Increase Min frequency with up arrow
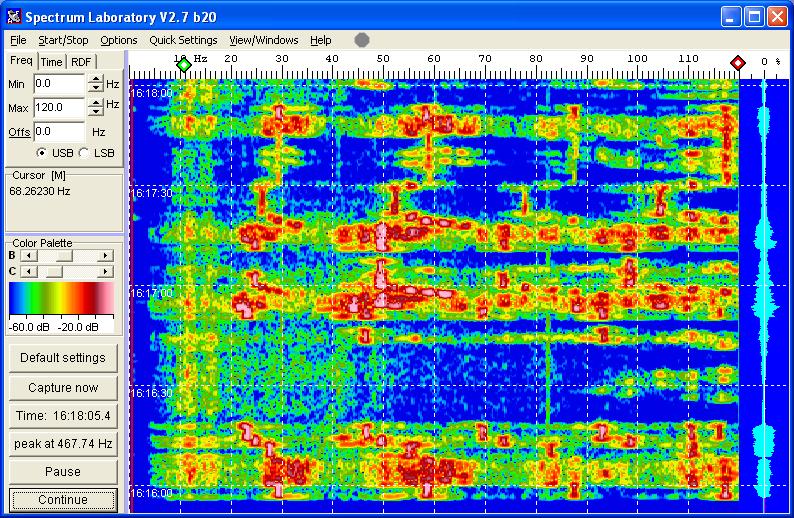794x518 pixels. pyautogui.click(x=96, y=79)
